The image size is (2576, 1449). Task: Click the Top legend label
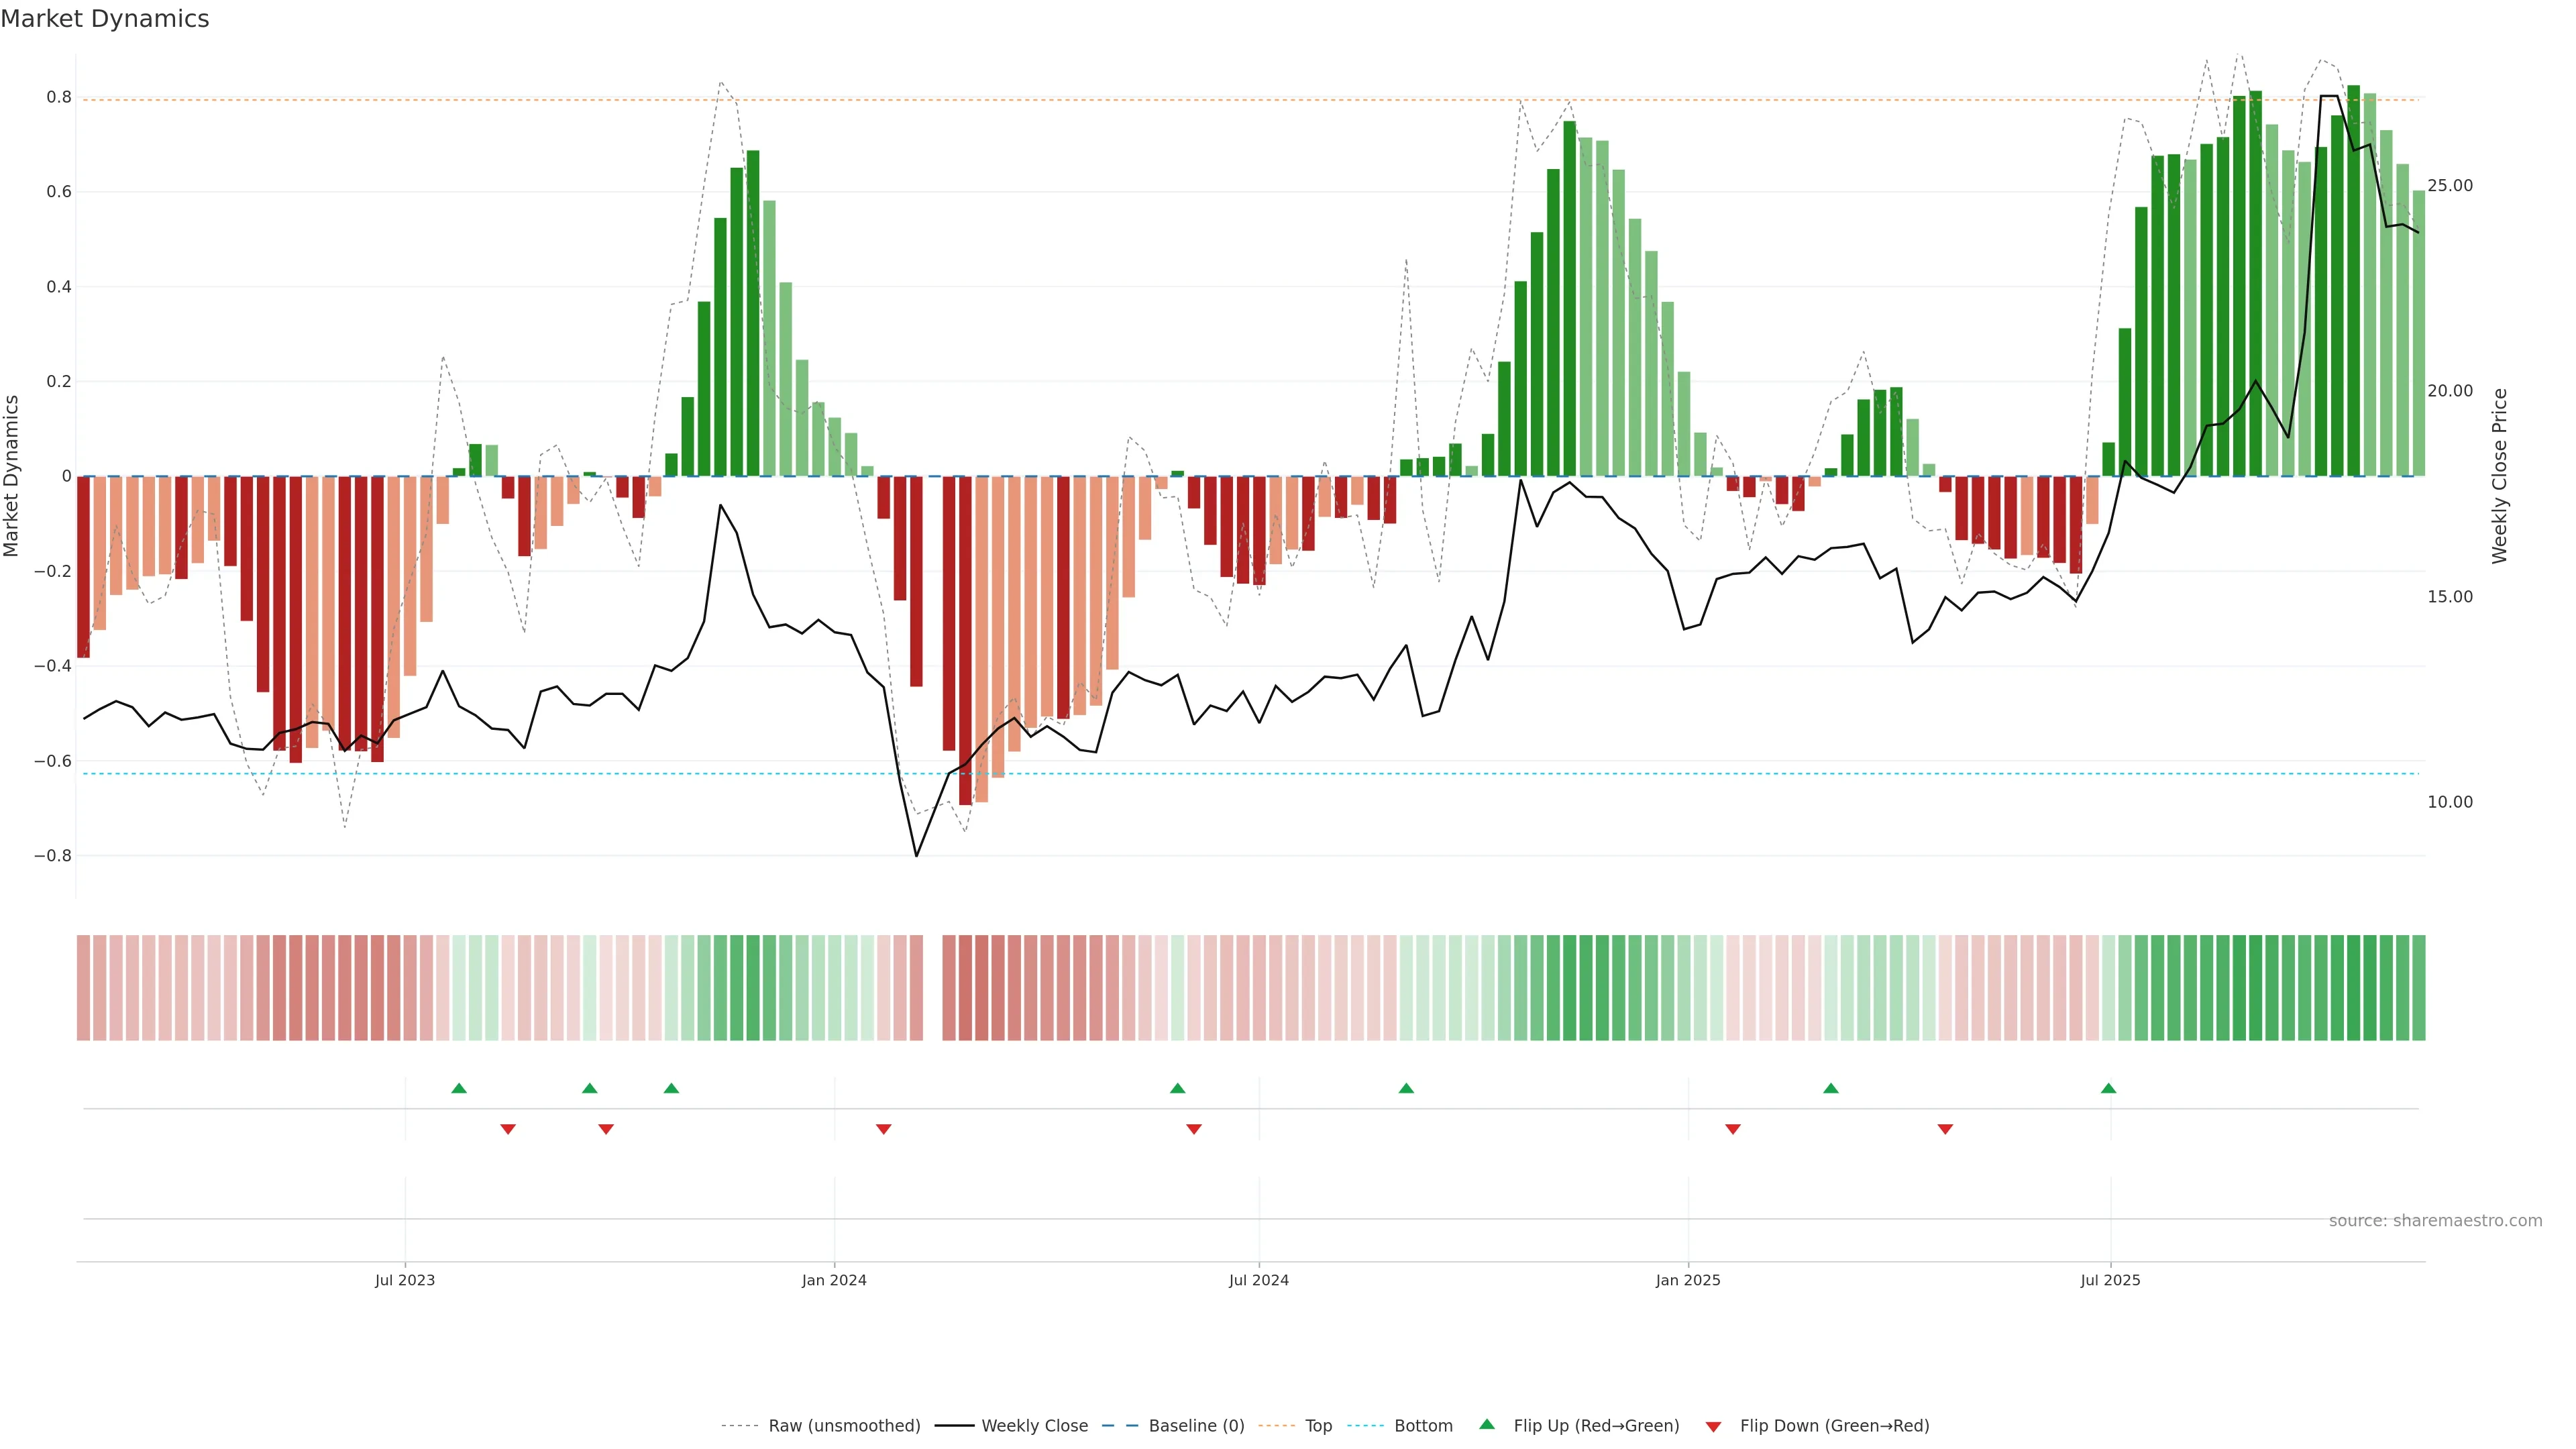pyautogui.click(x=1318, y=1426)
